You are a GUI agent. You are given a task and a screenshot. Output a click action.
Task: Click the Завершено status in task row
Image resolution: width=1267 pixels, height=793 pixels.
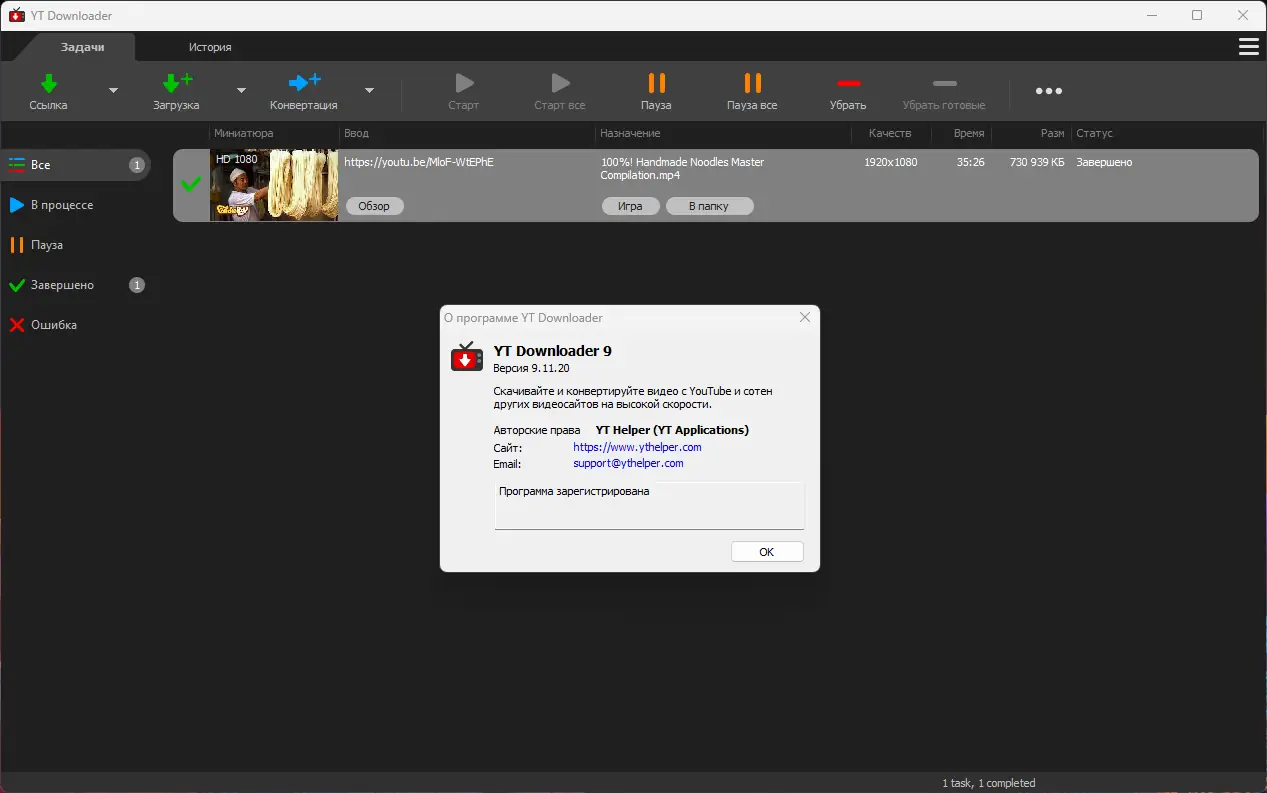[x=1104, y=162]
